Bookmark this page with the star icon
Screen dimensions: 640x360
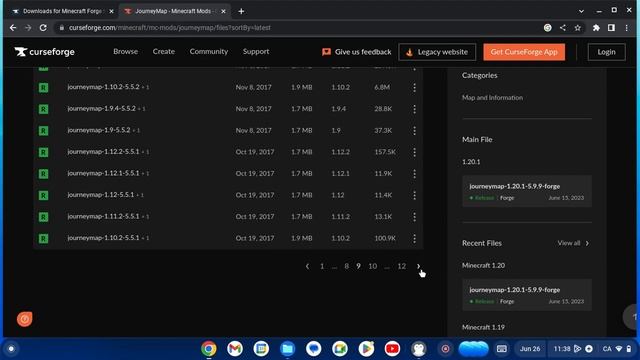click(x=578, y=28)
